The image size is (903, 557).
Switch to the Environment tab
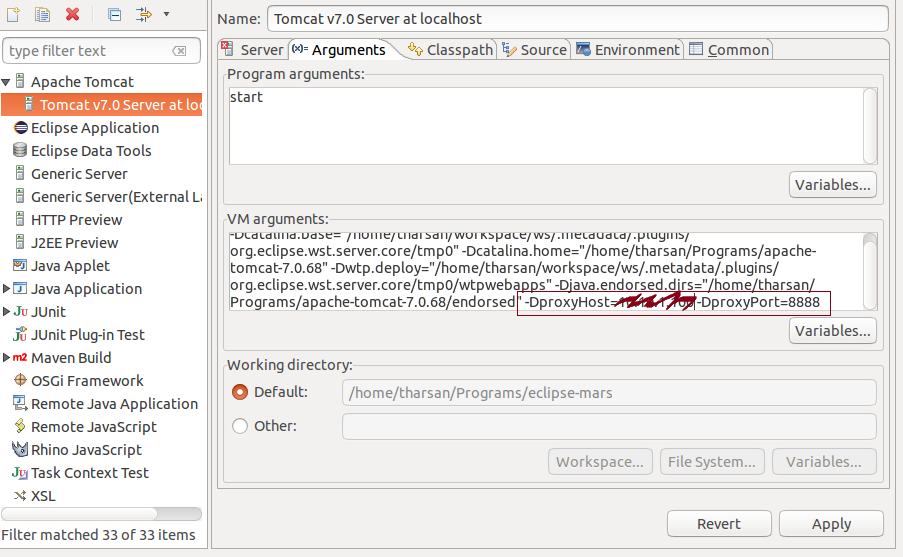coord(628,50)
